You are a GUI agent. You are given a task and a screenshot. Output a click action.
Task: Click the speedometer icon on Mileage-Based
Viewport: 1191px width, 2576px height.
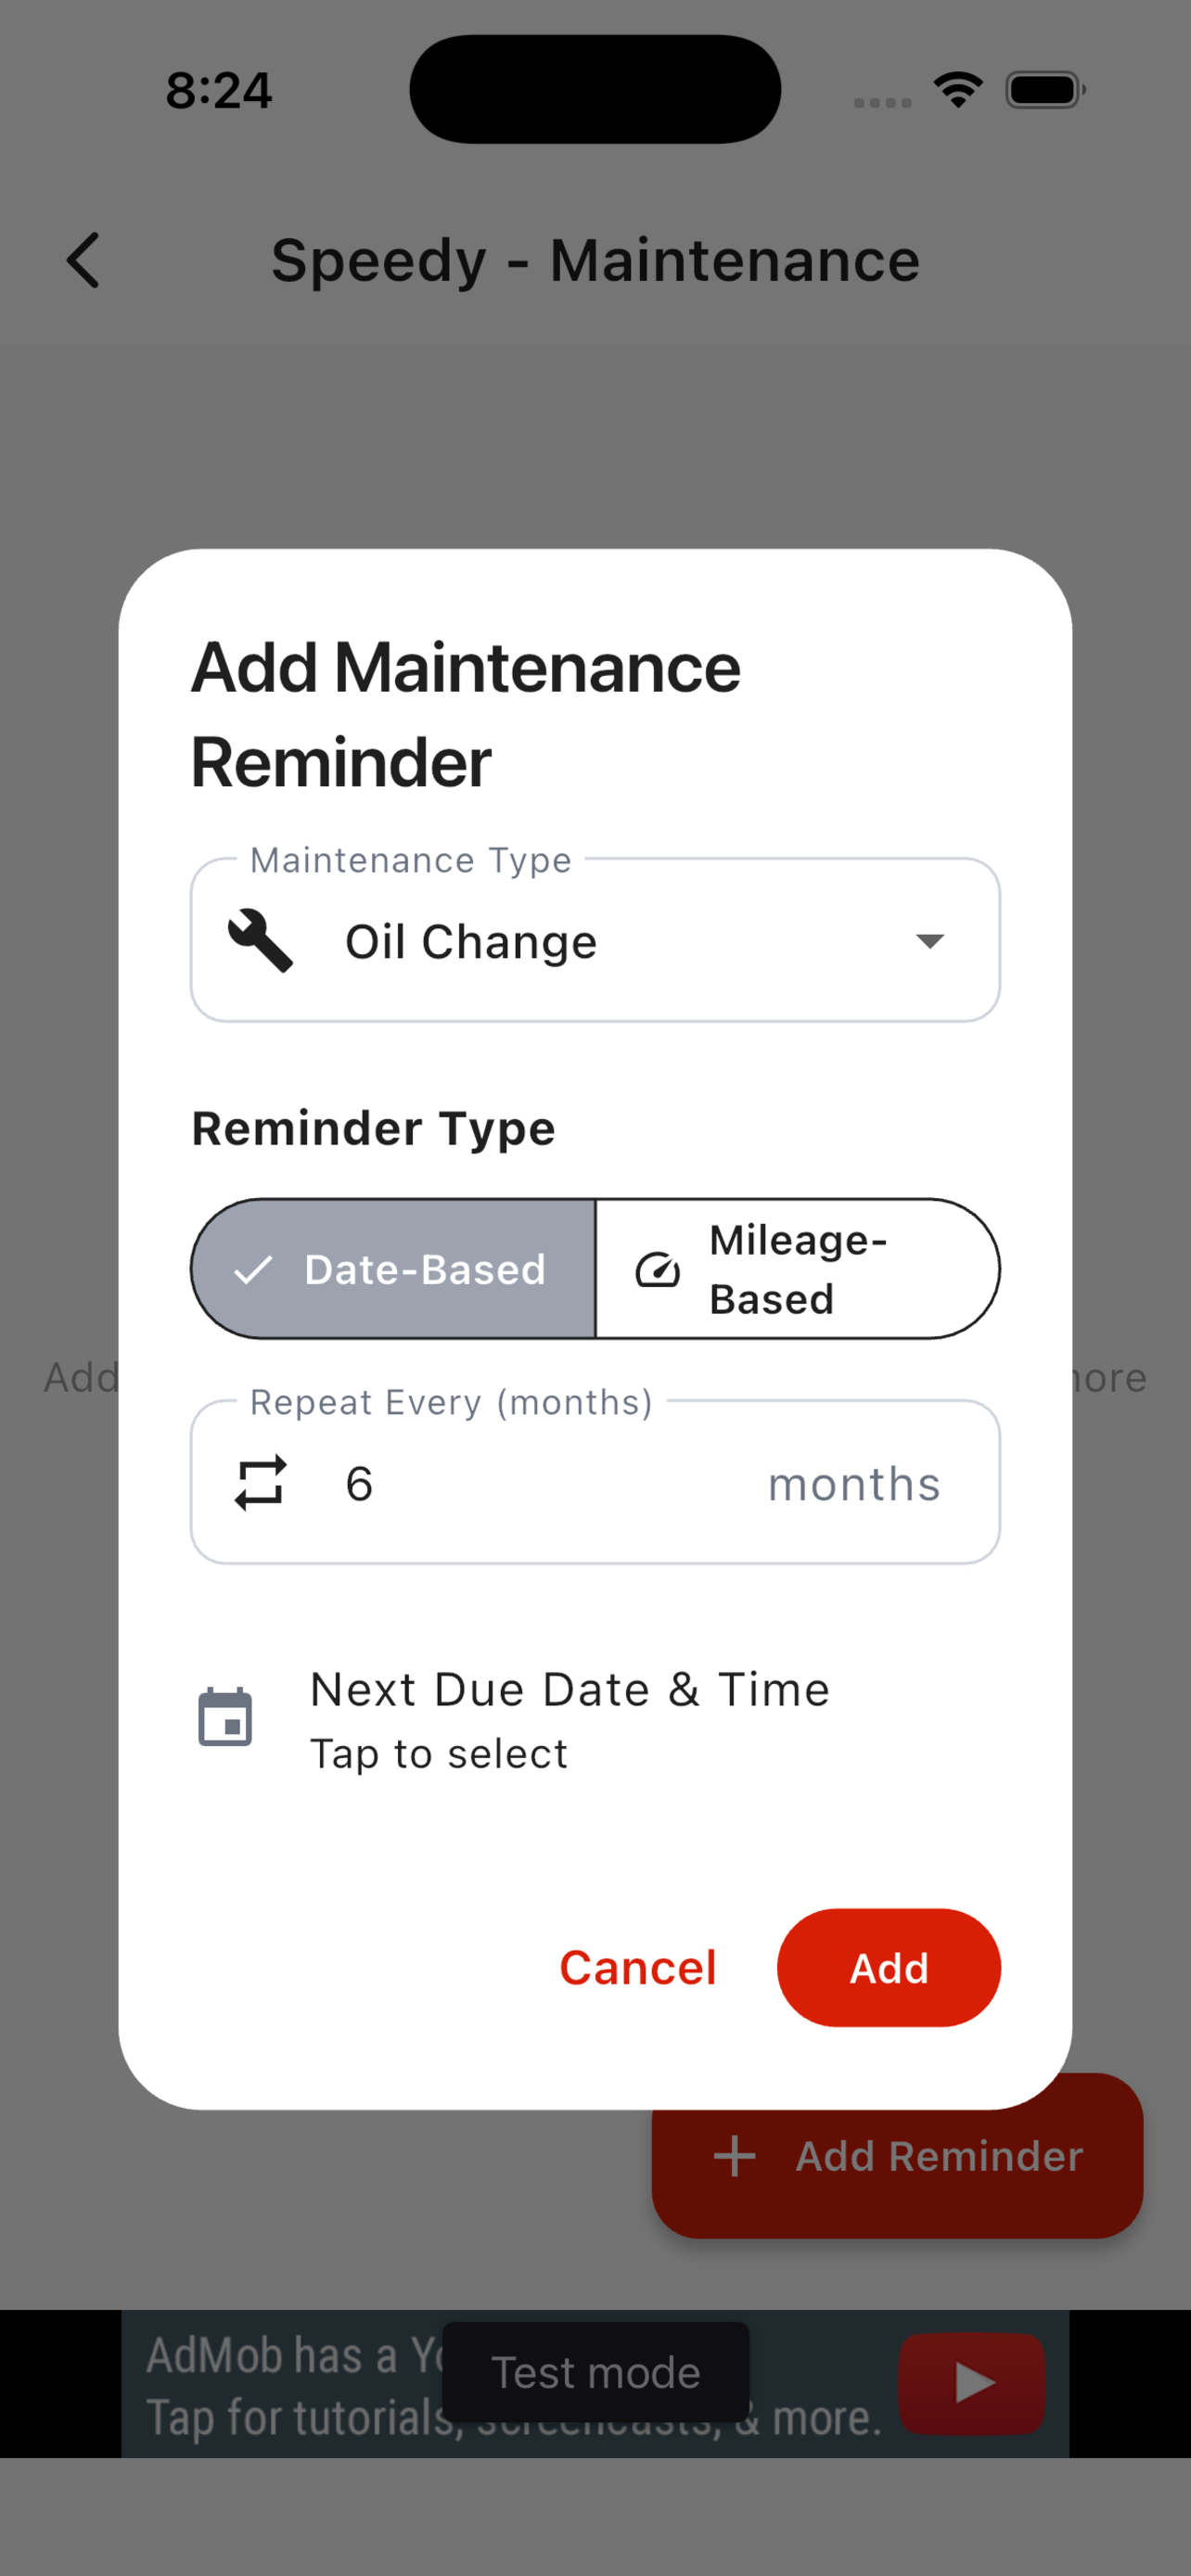(656, 1269)
